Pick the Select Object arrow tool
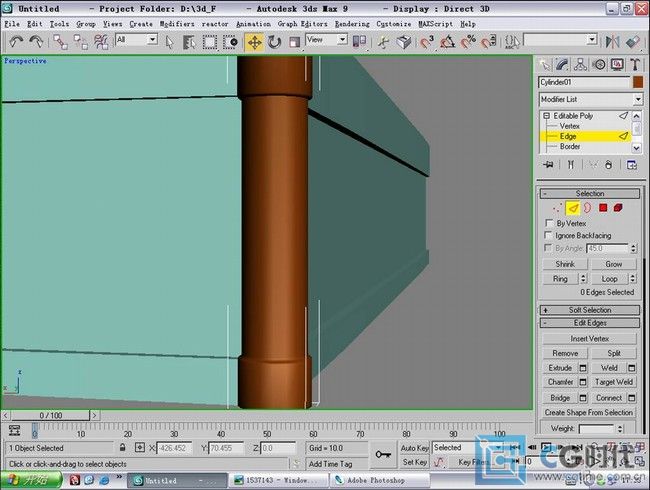Viewport: 650px width, 490px height. pos(169,42)
